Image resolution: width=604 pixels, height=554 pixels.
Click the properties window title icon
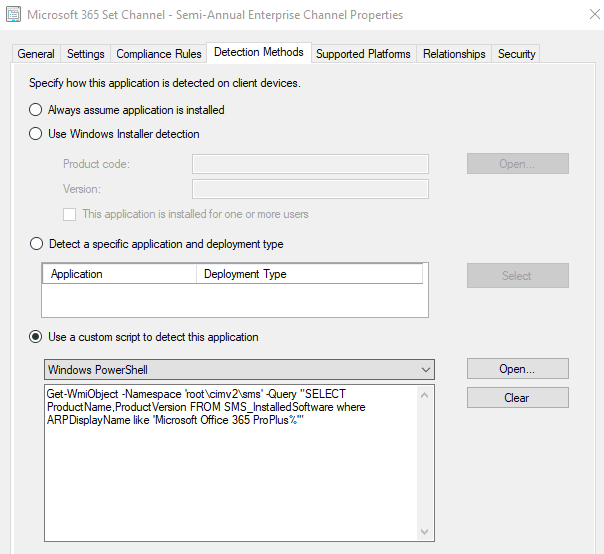[15, 15]
